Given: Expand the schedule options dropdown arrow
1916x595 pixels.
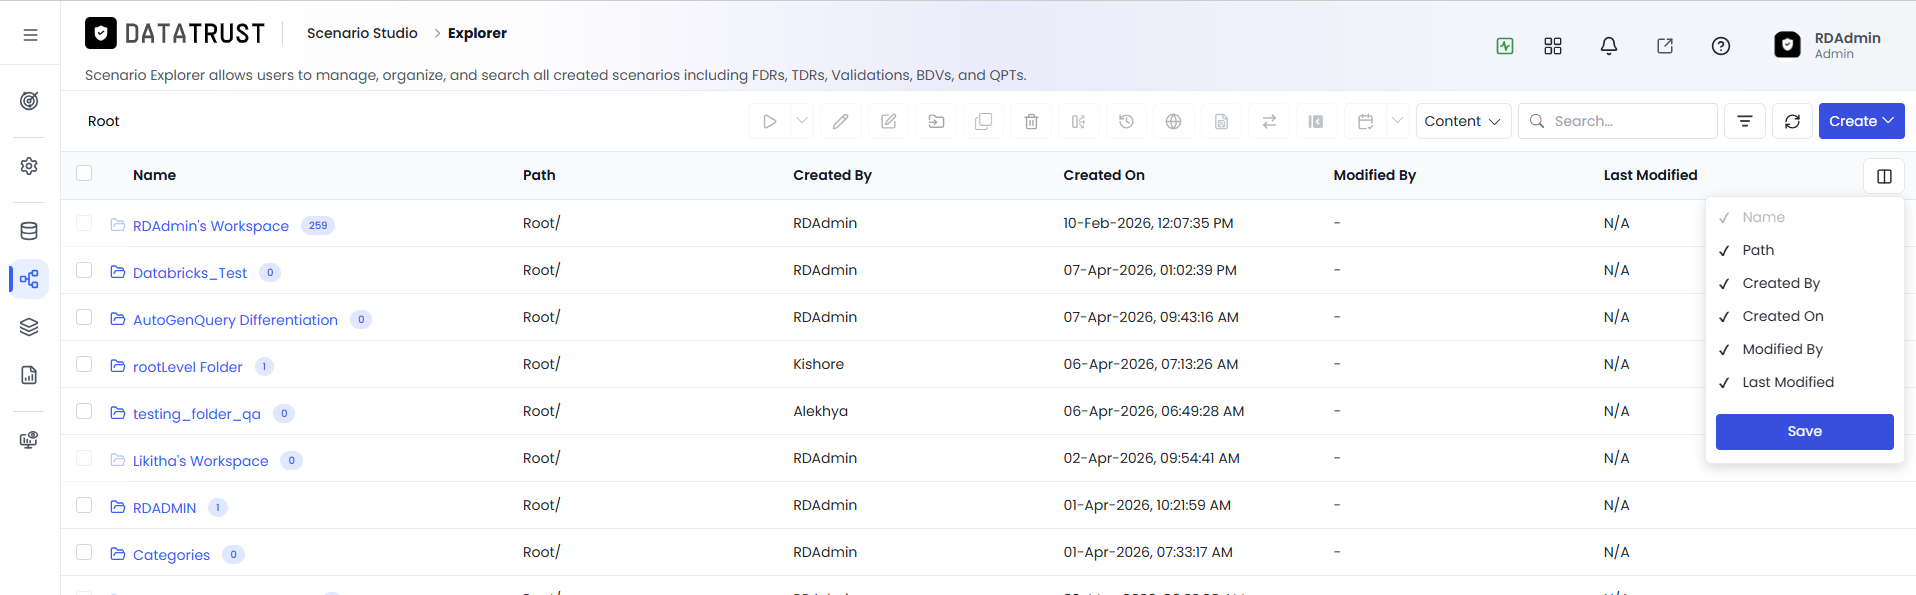Looking at the screenshot, I should [1397, 121].
